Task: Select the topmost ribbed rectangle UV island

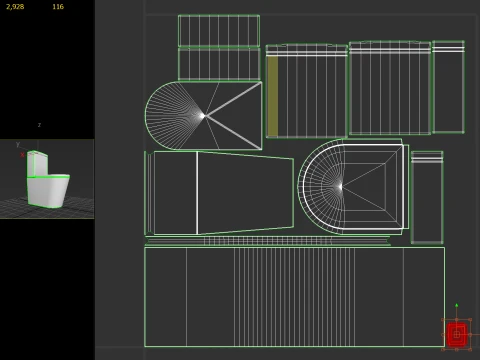Action: 219,31
